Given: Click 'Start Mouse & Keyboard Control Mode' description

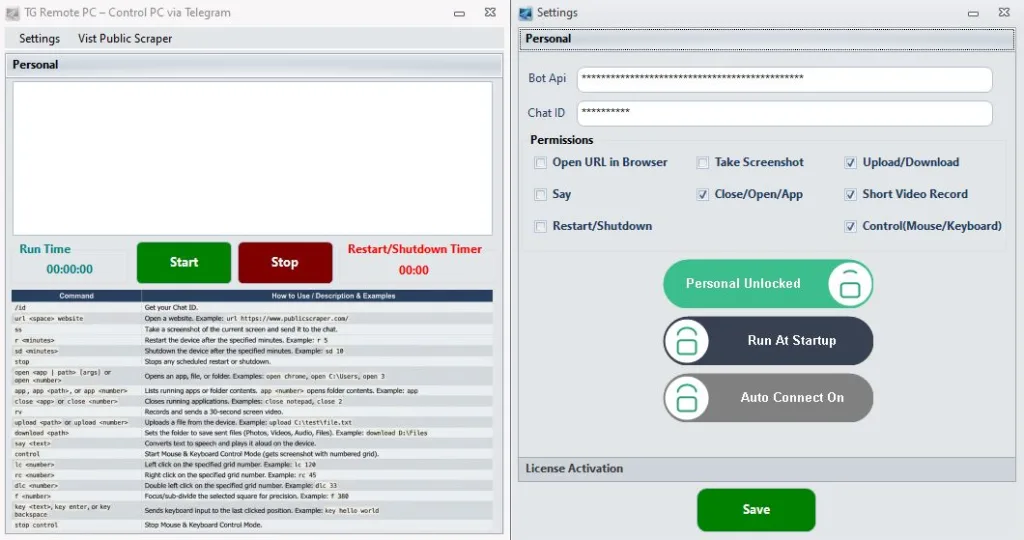Looking at the screenshot, I should (x=262, y=454).
